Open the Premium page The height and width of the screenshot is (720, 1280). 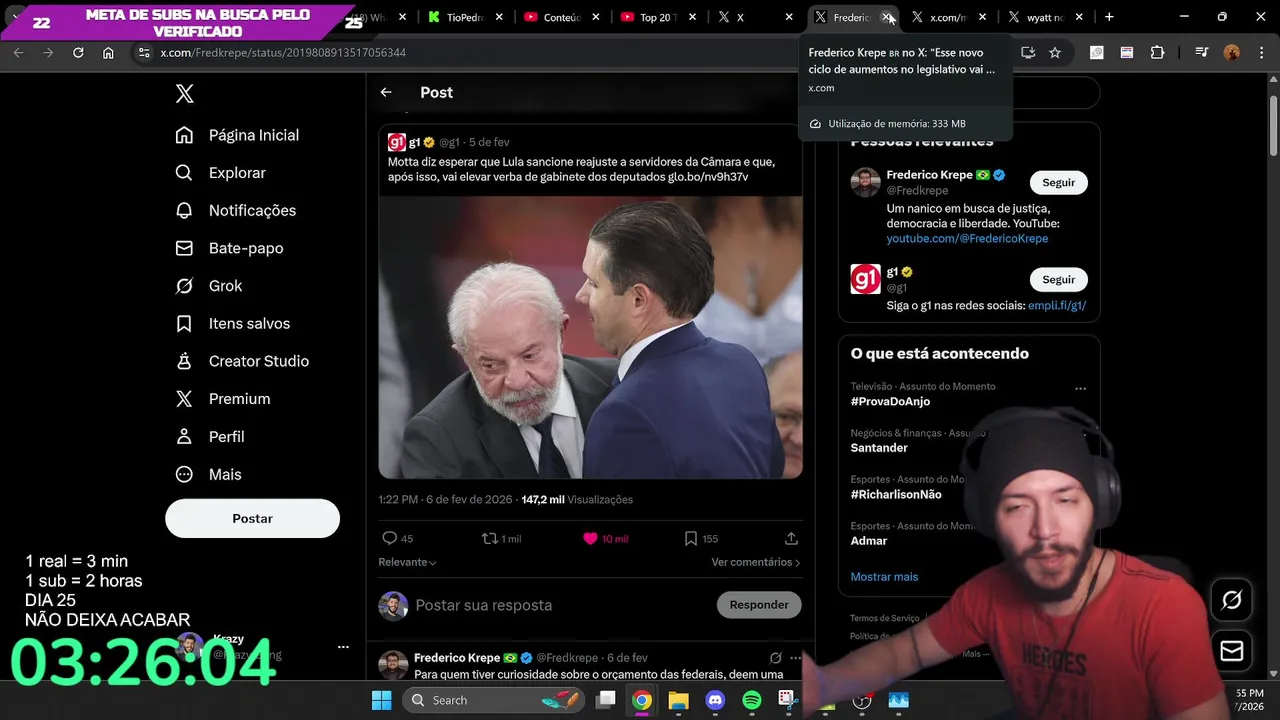pyautogui.click(x=222, y=399)
